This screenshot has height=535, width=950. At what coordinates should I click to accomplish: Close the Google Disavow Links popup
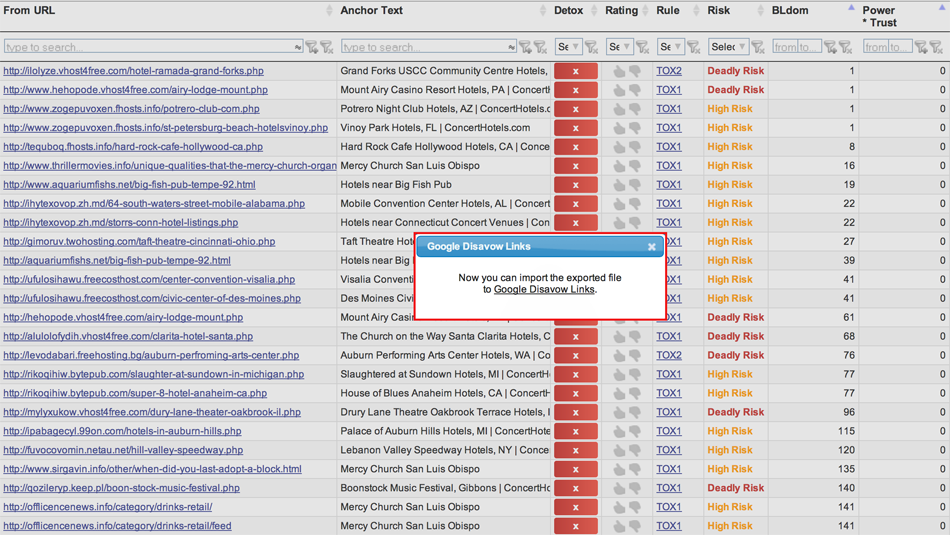tap(651, 247)
